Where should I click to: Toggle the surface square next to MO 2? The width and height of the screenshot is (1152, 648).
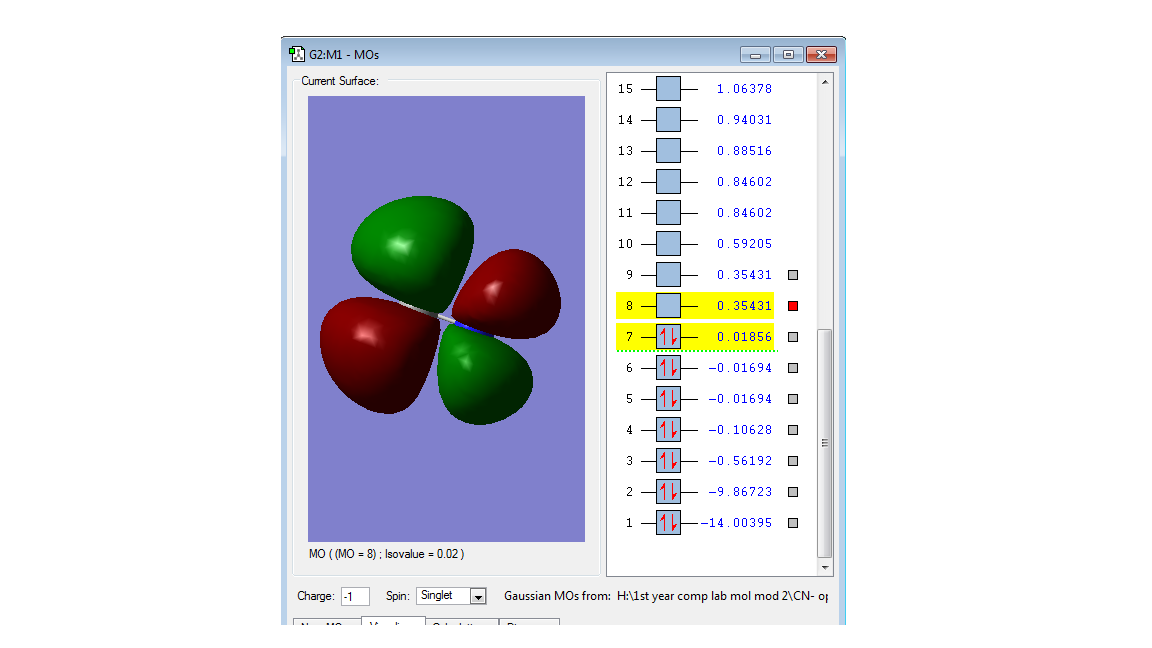tap(793, 492)
